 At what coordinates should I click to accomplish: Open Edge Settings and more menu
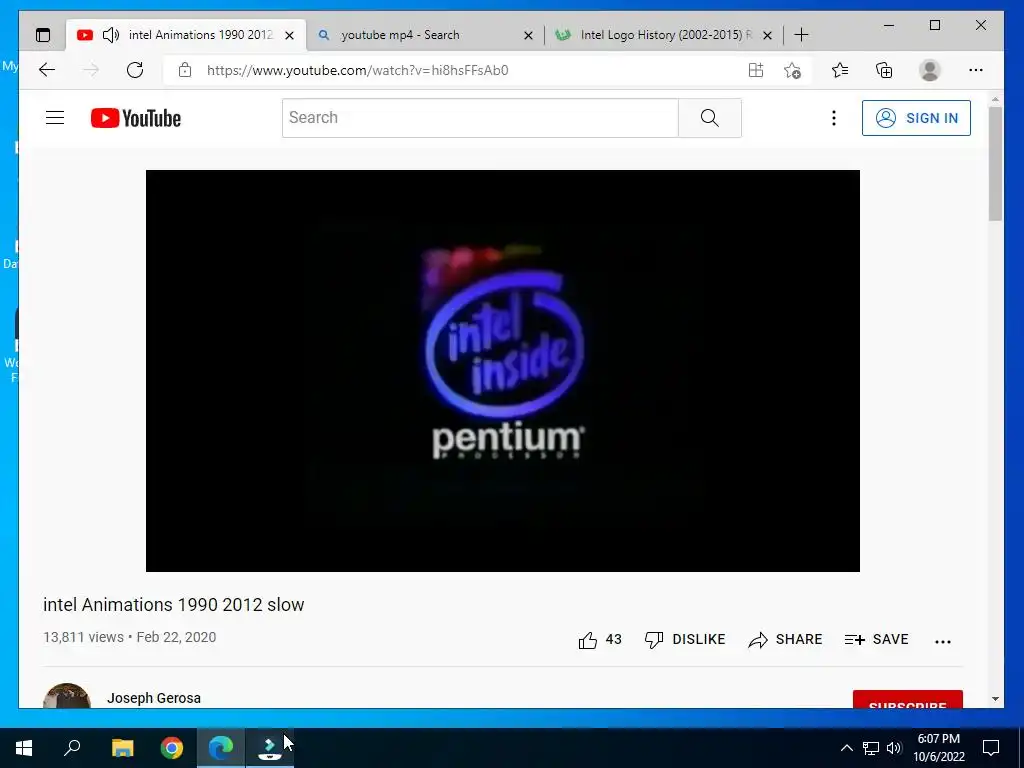[x=976, y=70]
